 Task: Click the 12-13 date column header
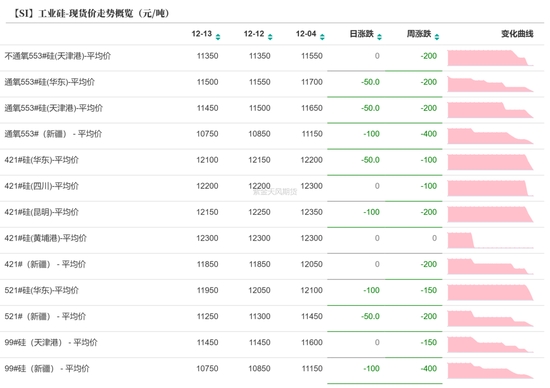202,34
